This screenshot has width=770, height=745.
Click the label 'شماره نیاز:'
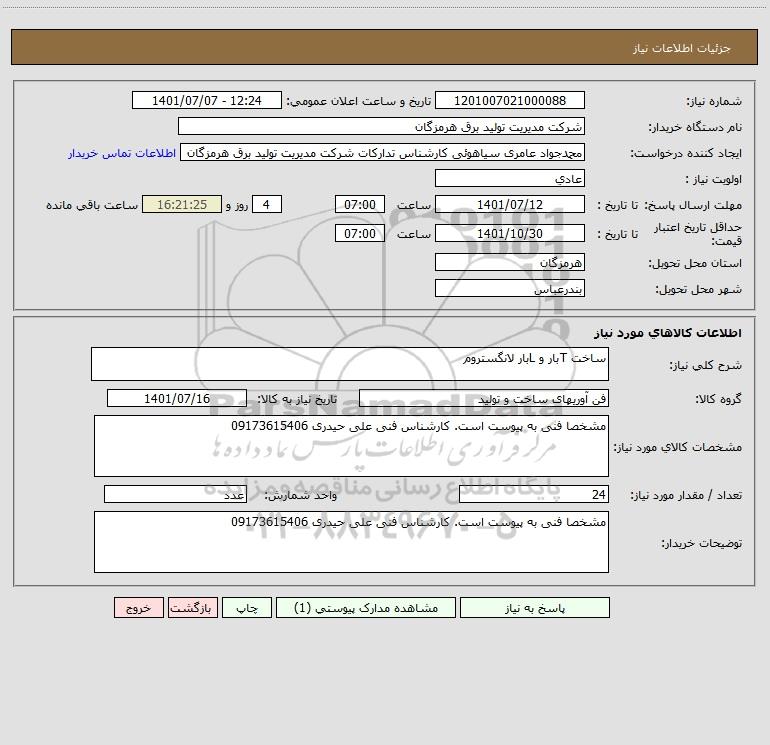(x=714, y=101)
